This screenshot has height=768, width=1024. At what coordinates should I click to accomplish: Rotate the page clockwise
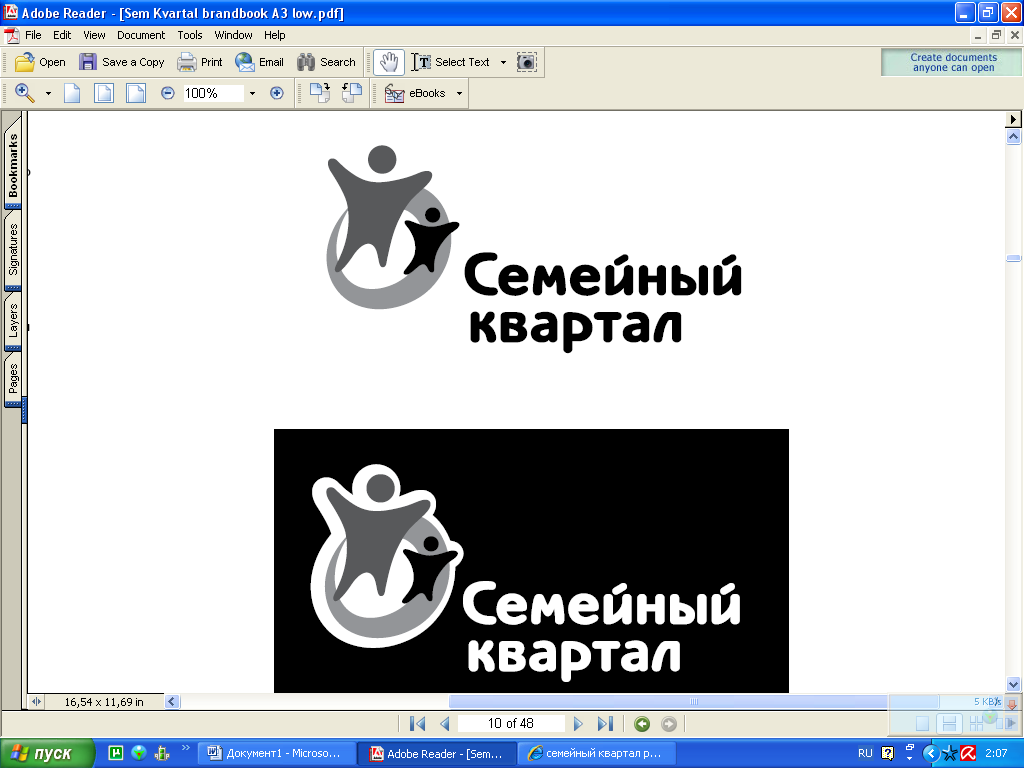tap(320, 93)
